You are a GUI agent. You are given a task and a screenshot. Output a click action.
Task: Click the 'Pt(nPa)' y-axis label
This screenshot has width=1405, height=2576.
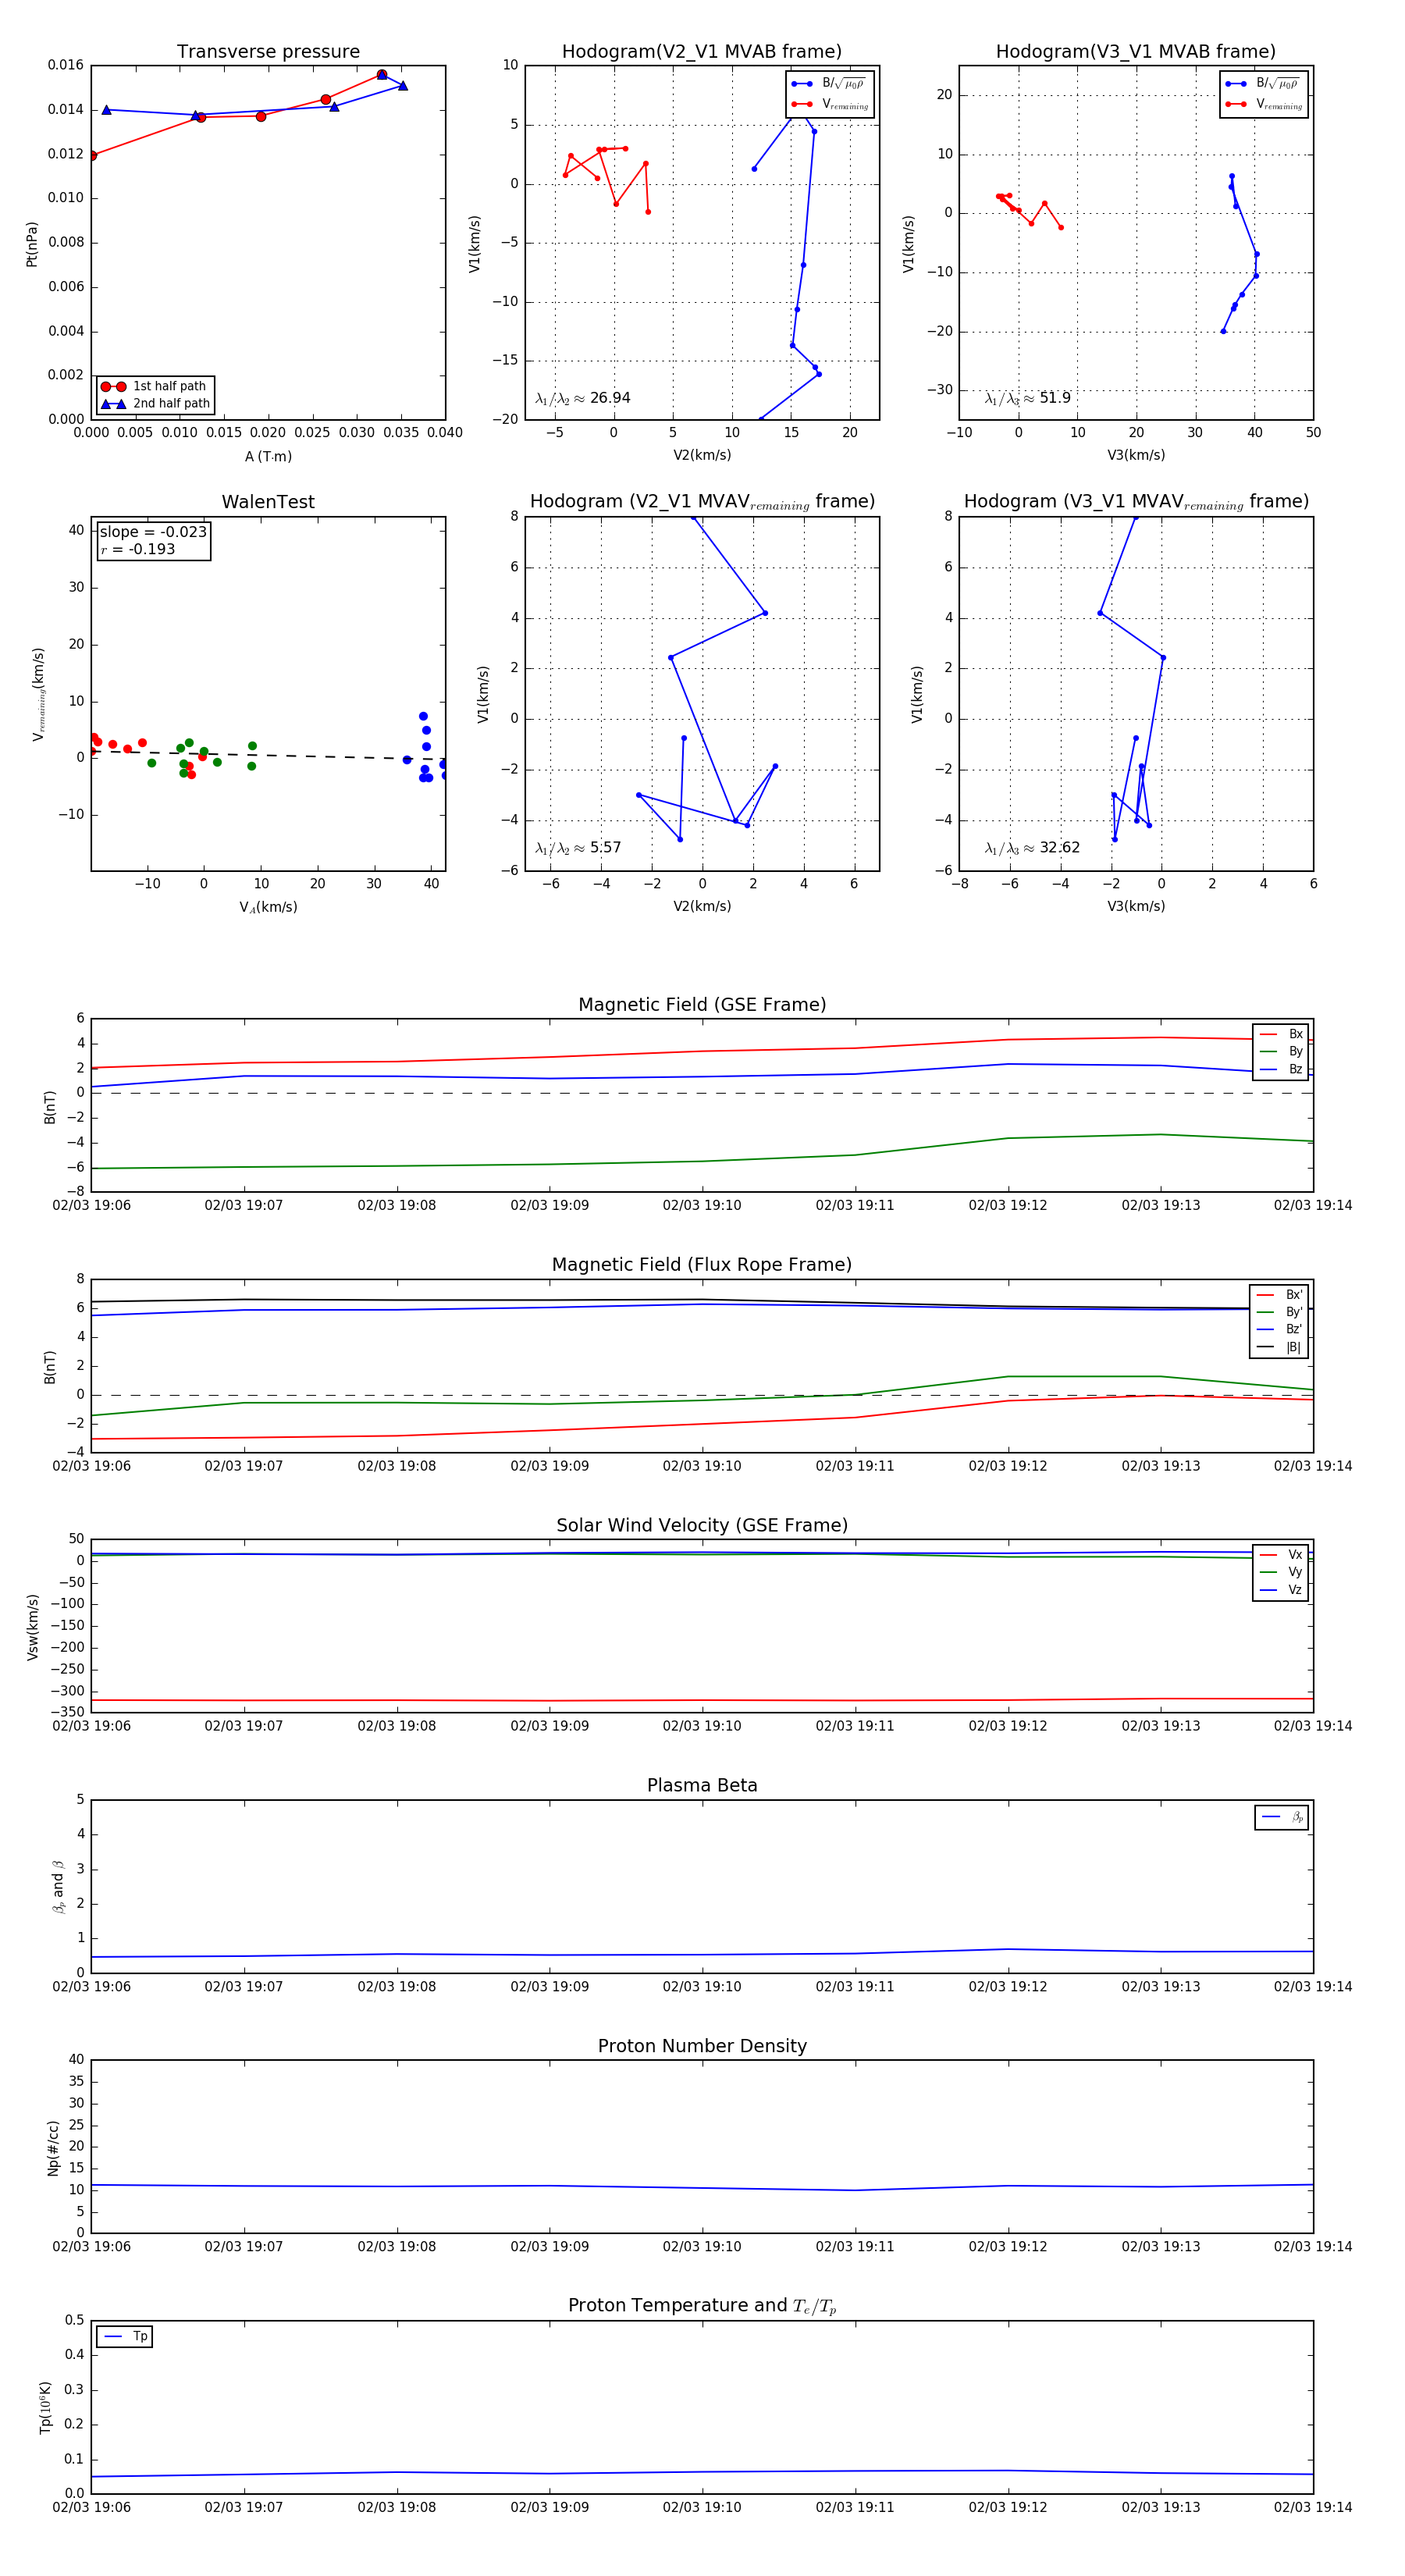[x=32, y=244]
